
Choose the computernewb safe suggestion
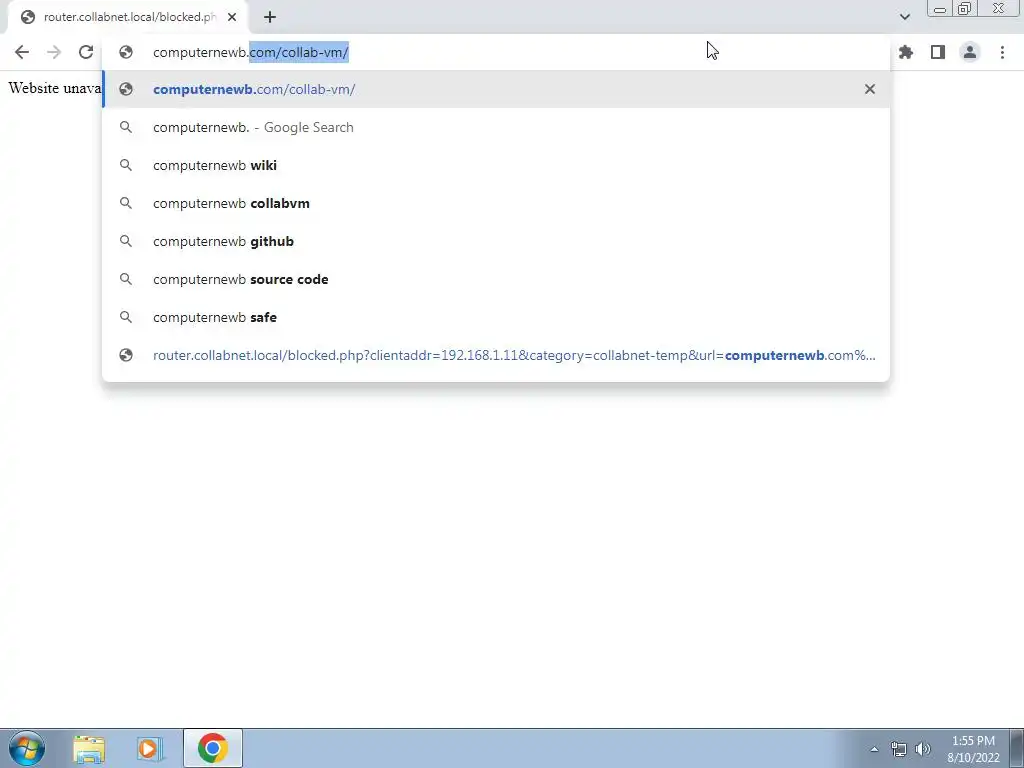(496, 317)
